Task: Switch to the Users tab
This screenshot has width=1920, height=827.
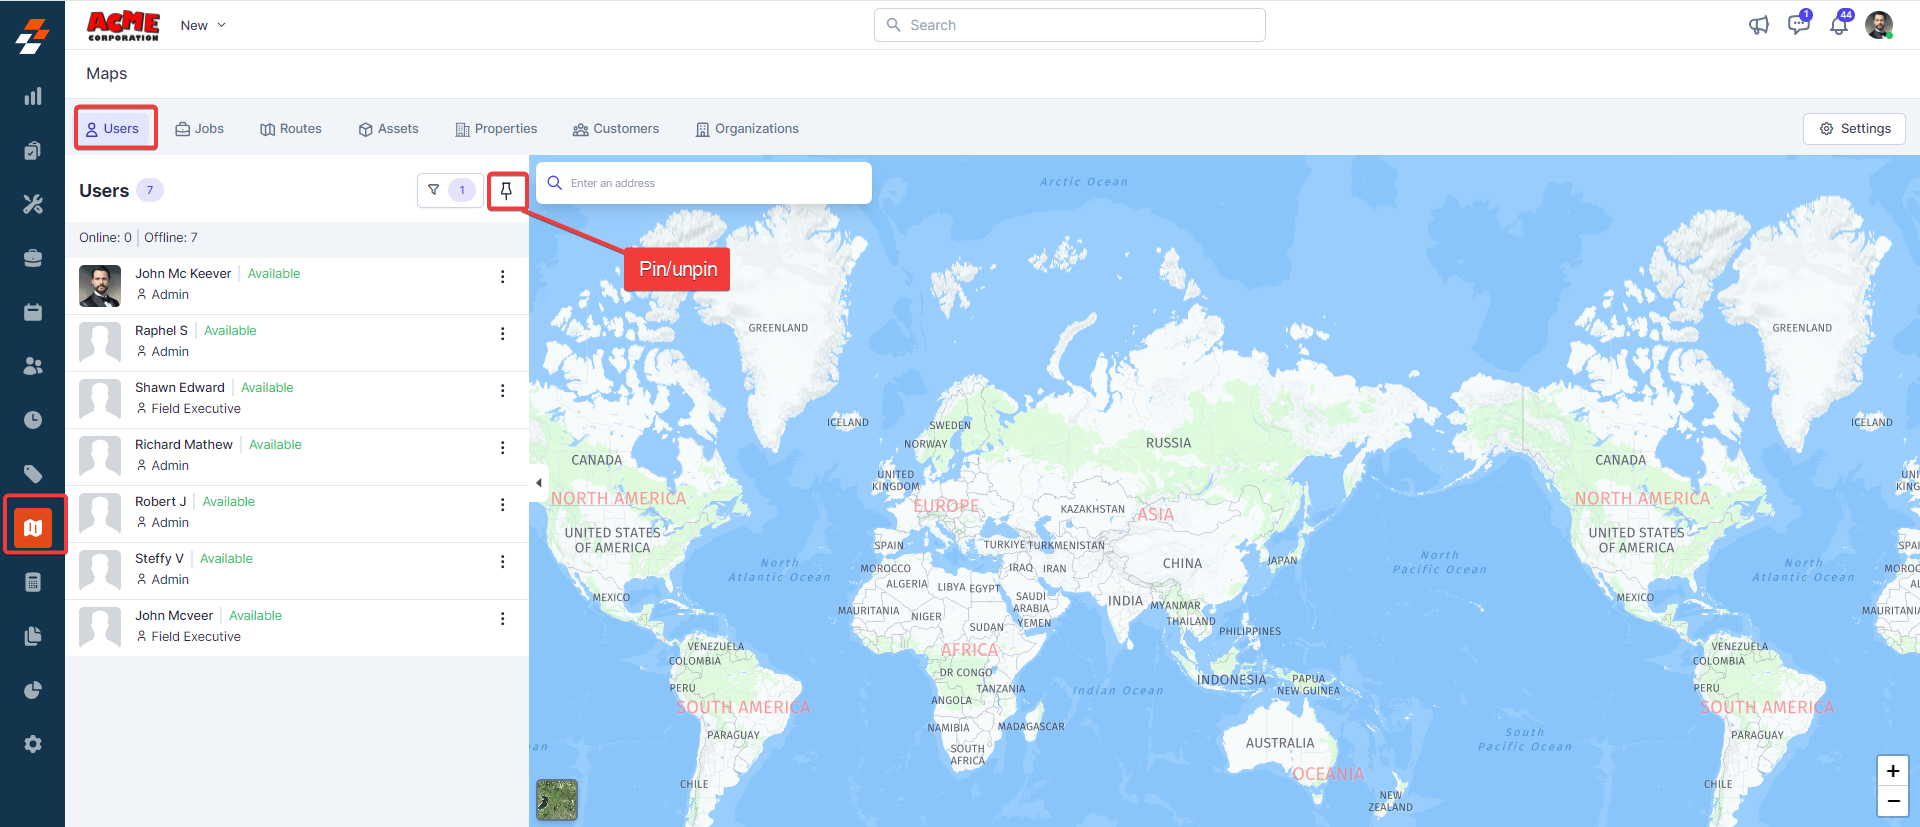Action: tap(113, 129)
